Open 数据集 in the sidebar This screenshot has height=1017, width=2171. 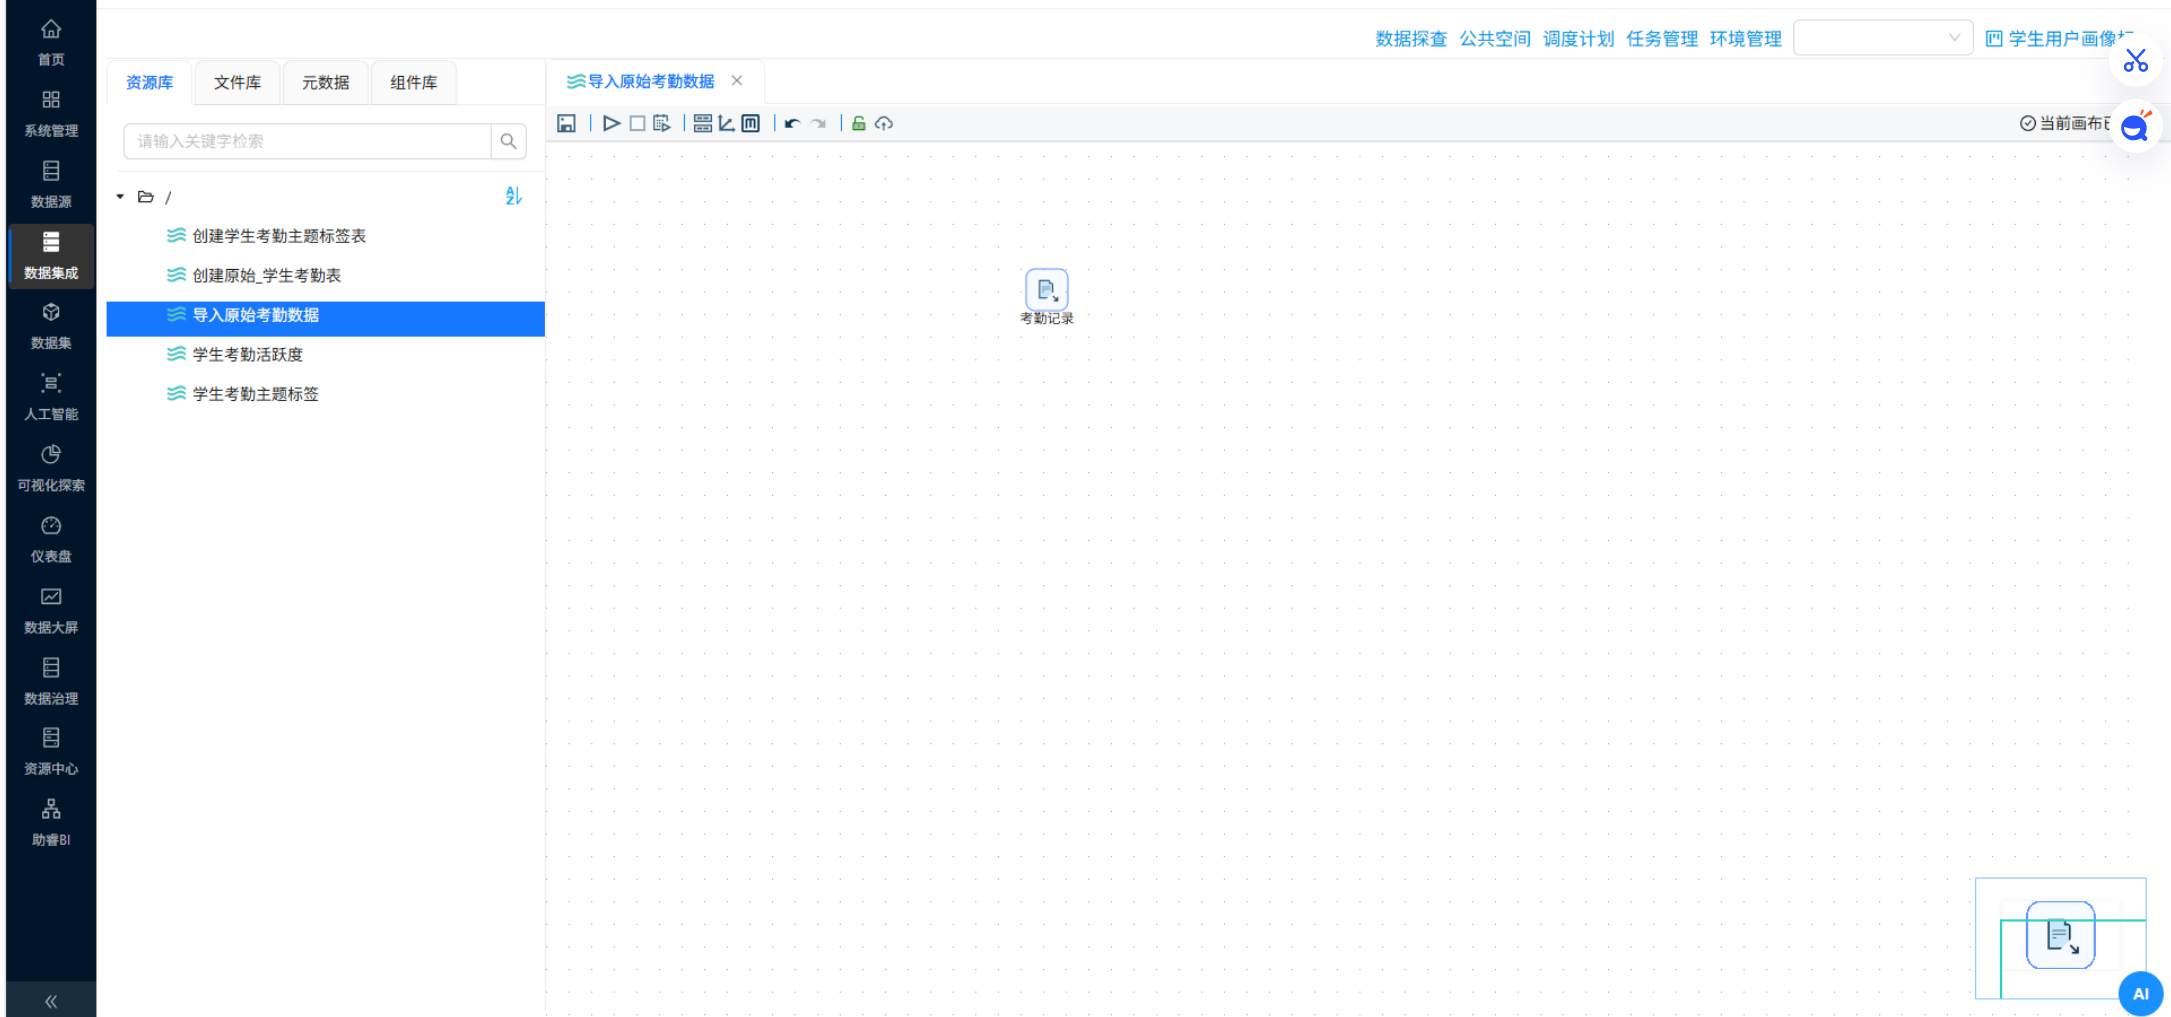click(x=51, y=326)
